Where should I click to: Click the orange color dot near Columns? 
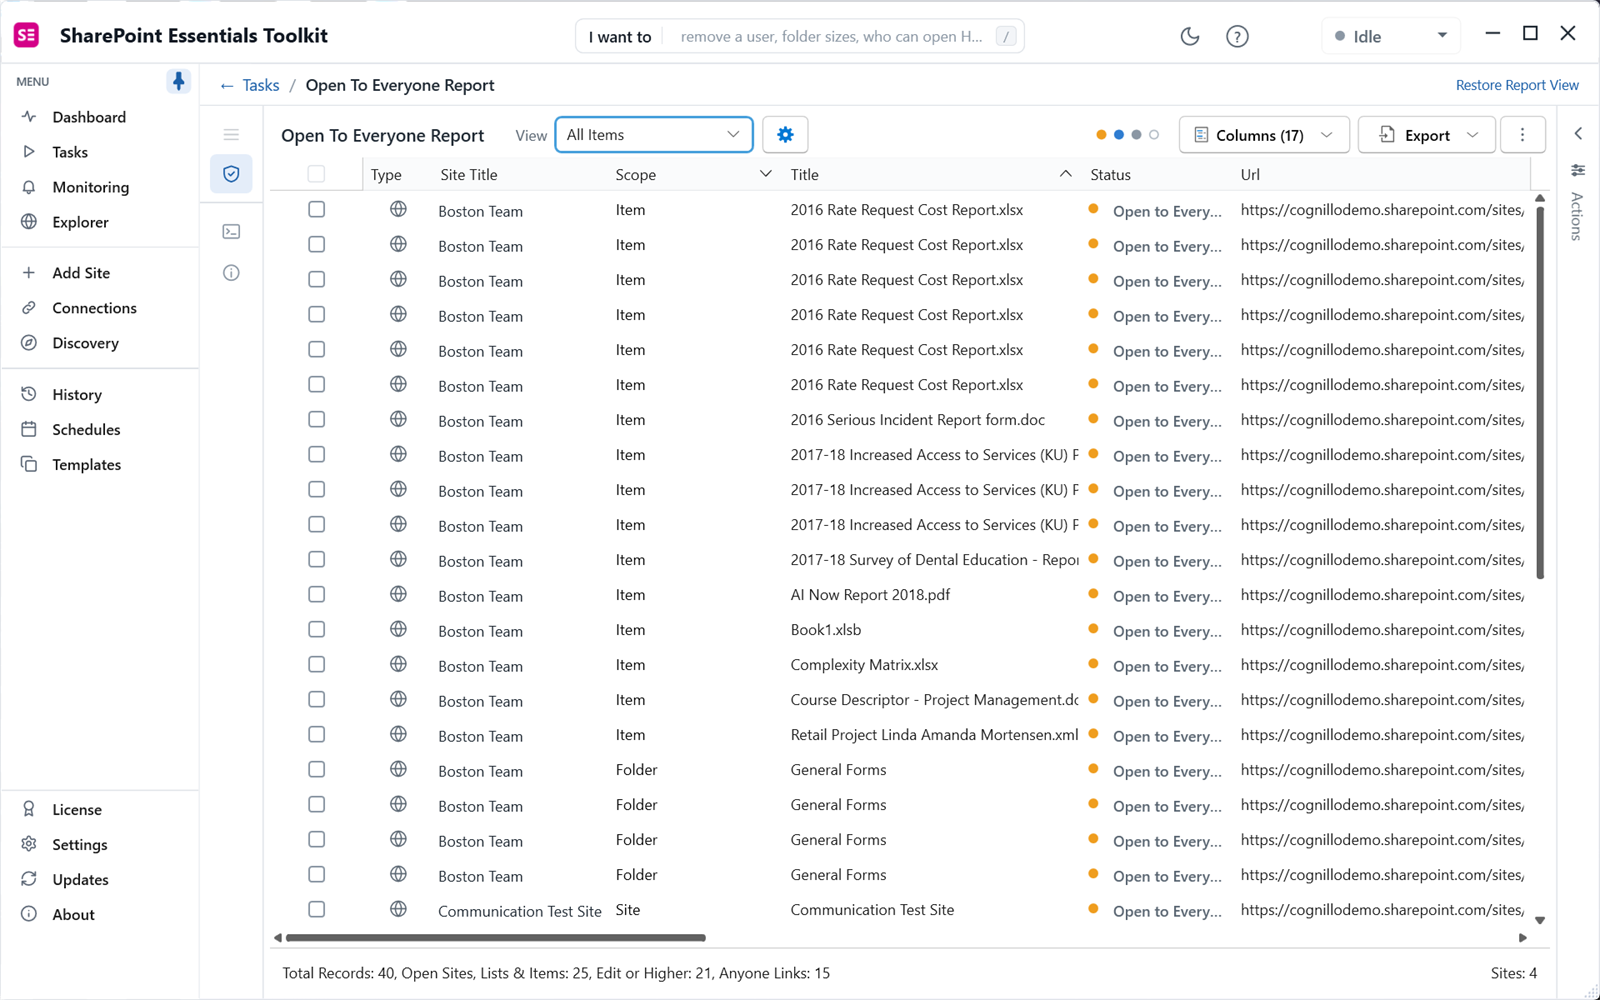click(1101, 134)
